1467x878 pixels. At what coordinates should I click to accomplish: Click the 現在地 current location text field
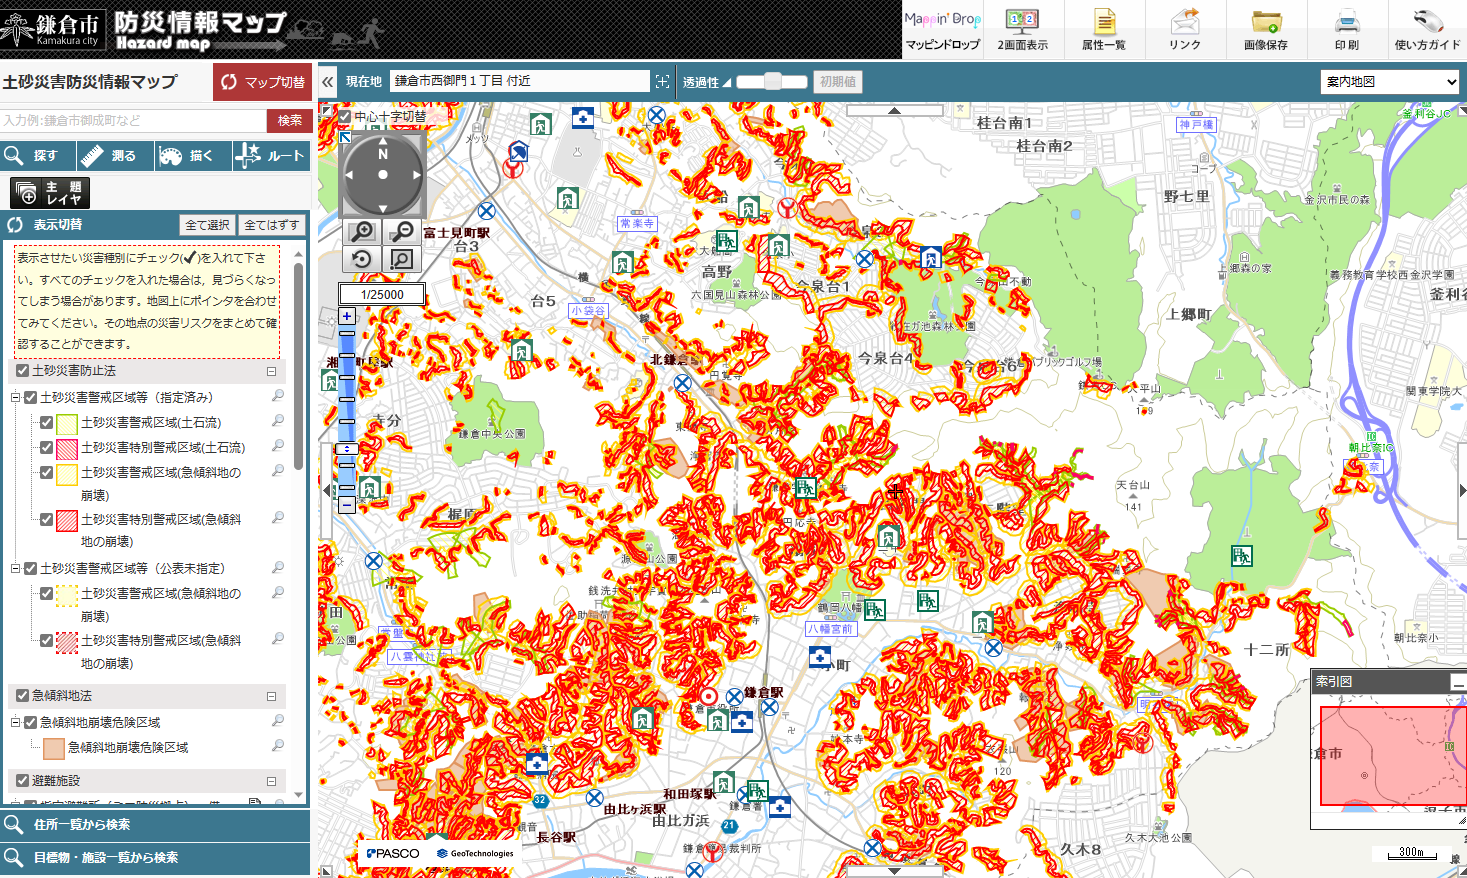520,81
